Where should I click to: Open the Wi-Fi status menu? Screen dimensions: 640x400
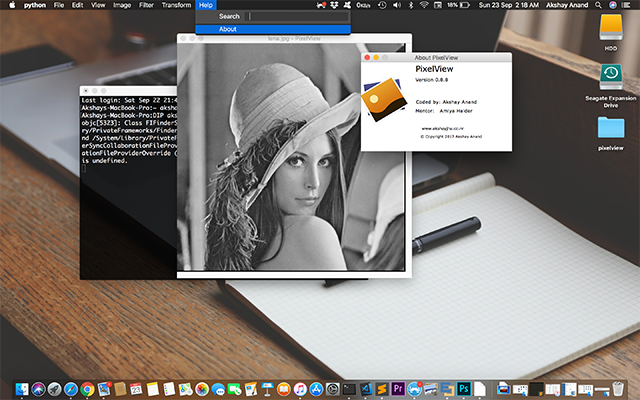424,5
